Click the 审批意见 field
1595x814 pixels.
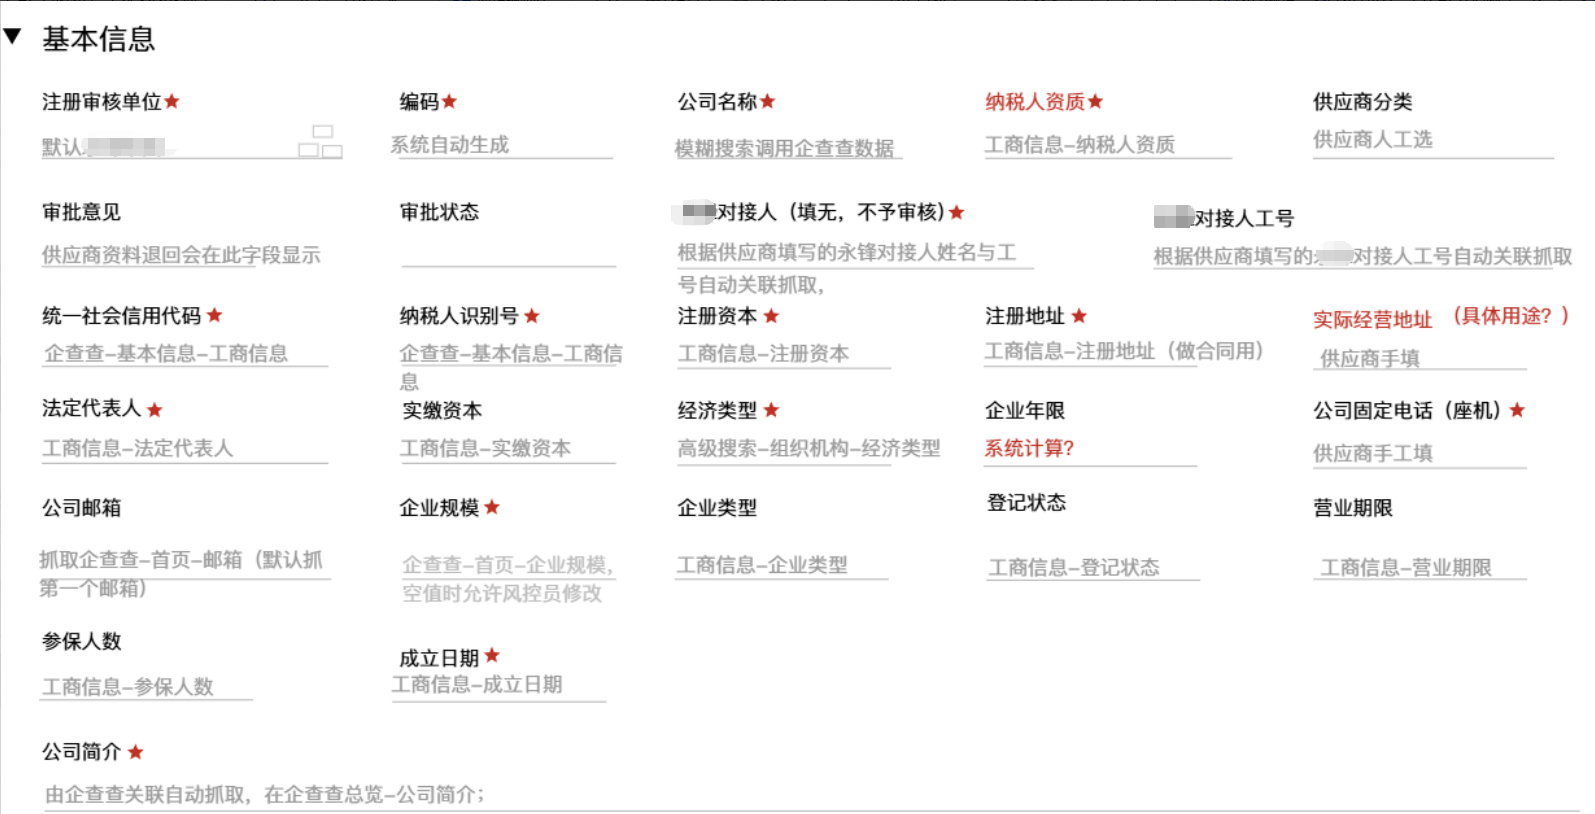pos(181,255)
